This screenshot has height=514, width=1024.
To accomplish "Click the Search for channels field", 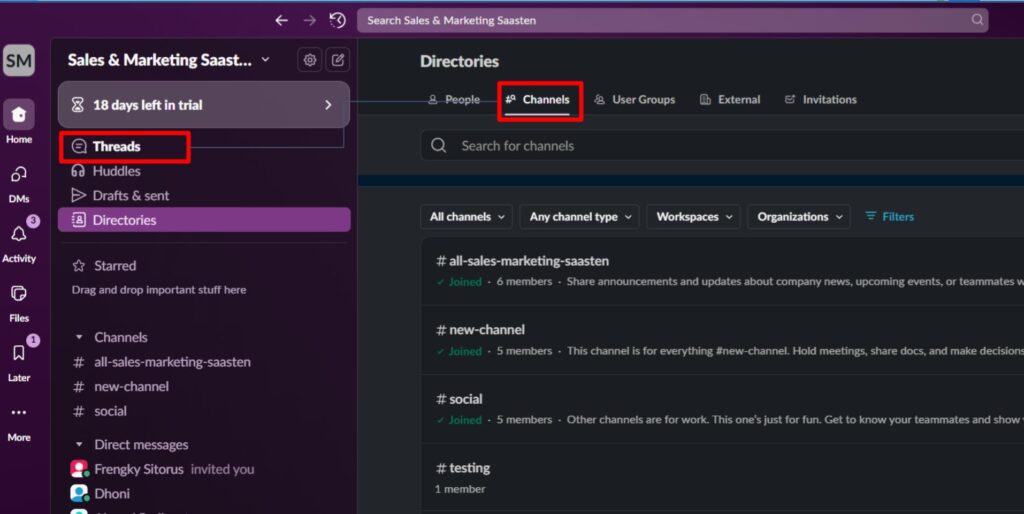I will click(722, 146).
